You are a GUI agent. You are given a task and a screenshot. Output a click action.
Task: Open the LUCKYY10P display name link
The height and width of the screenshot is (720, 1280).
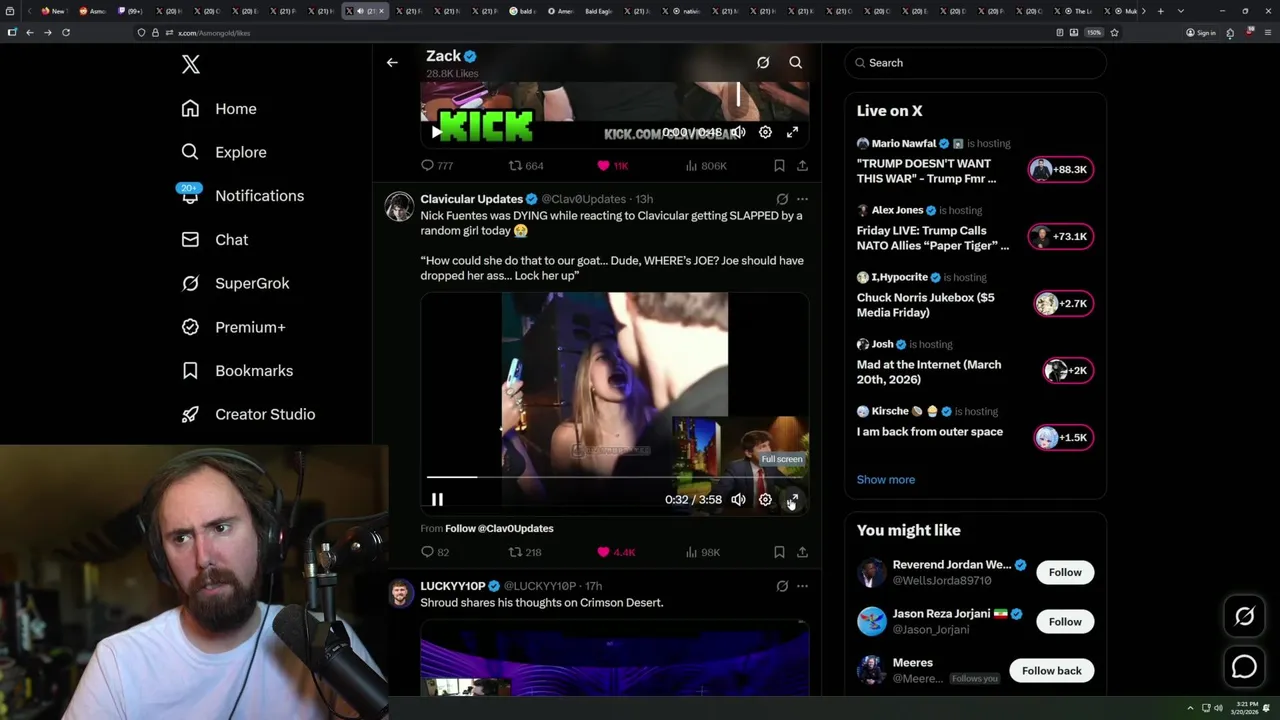[x=453, y=586]
